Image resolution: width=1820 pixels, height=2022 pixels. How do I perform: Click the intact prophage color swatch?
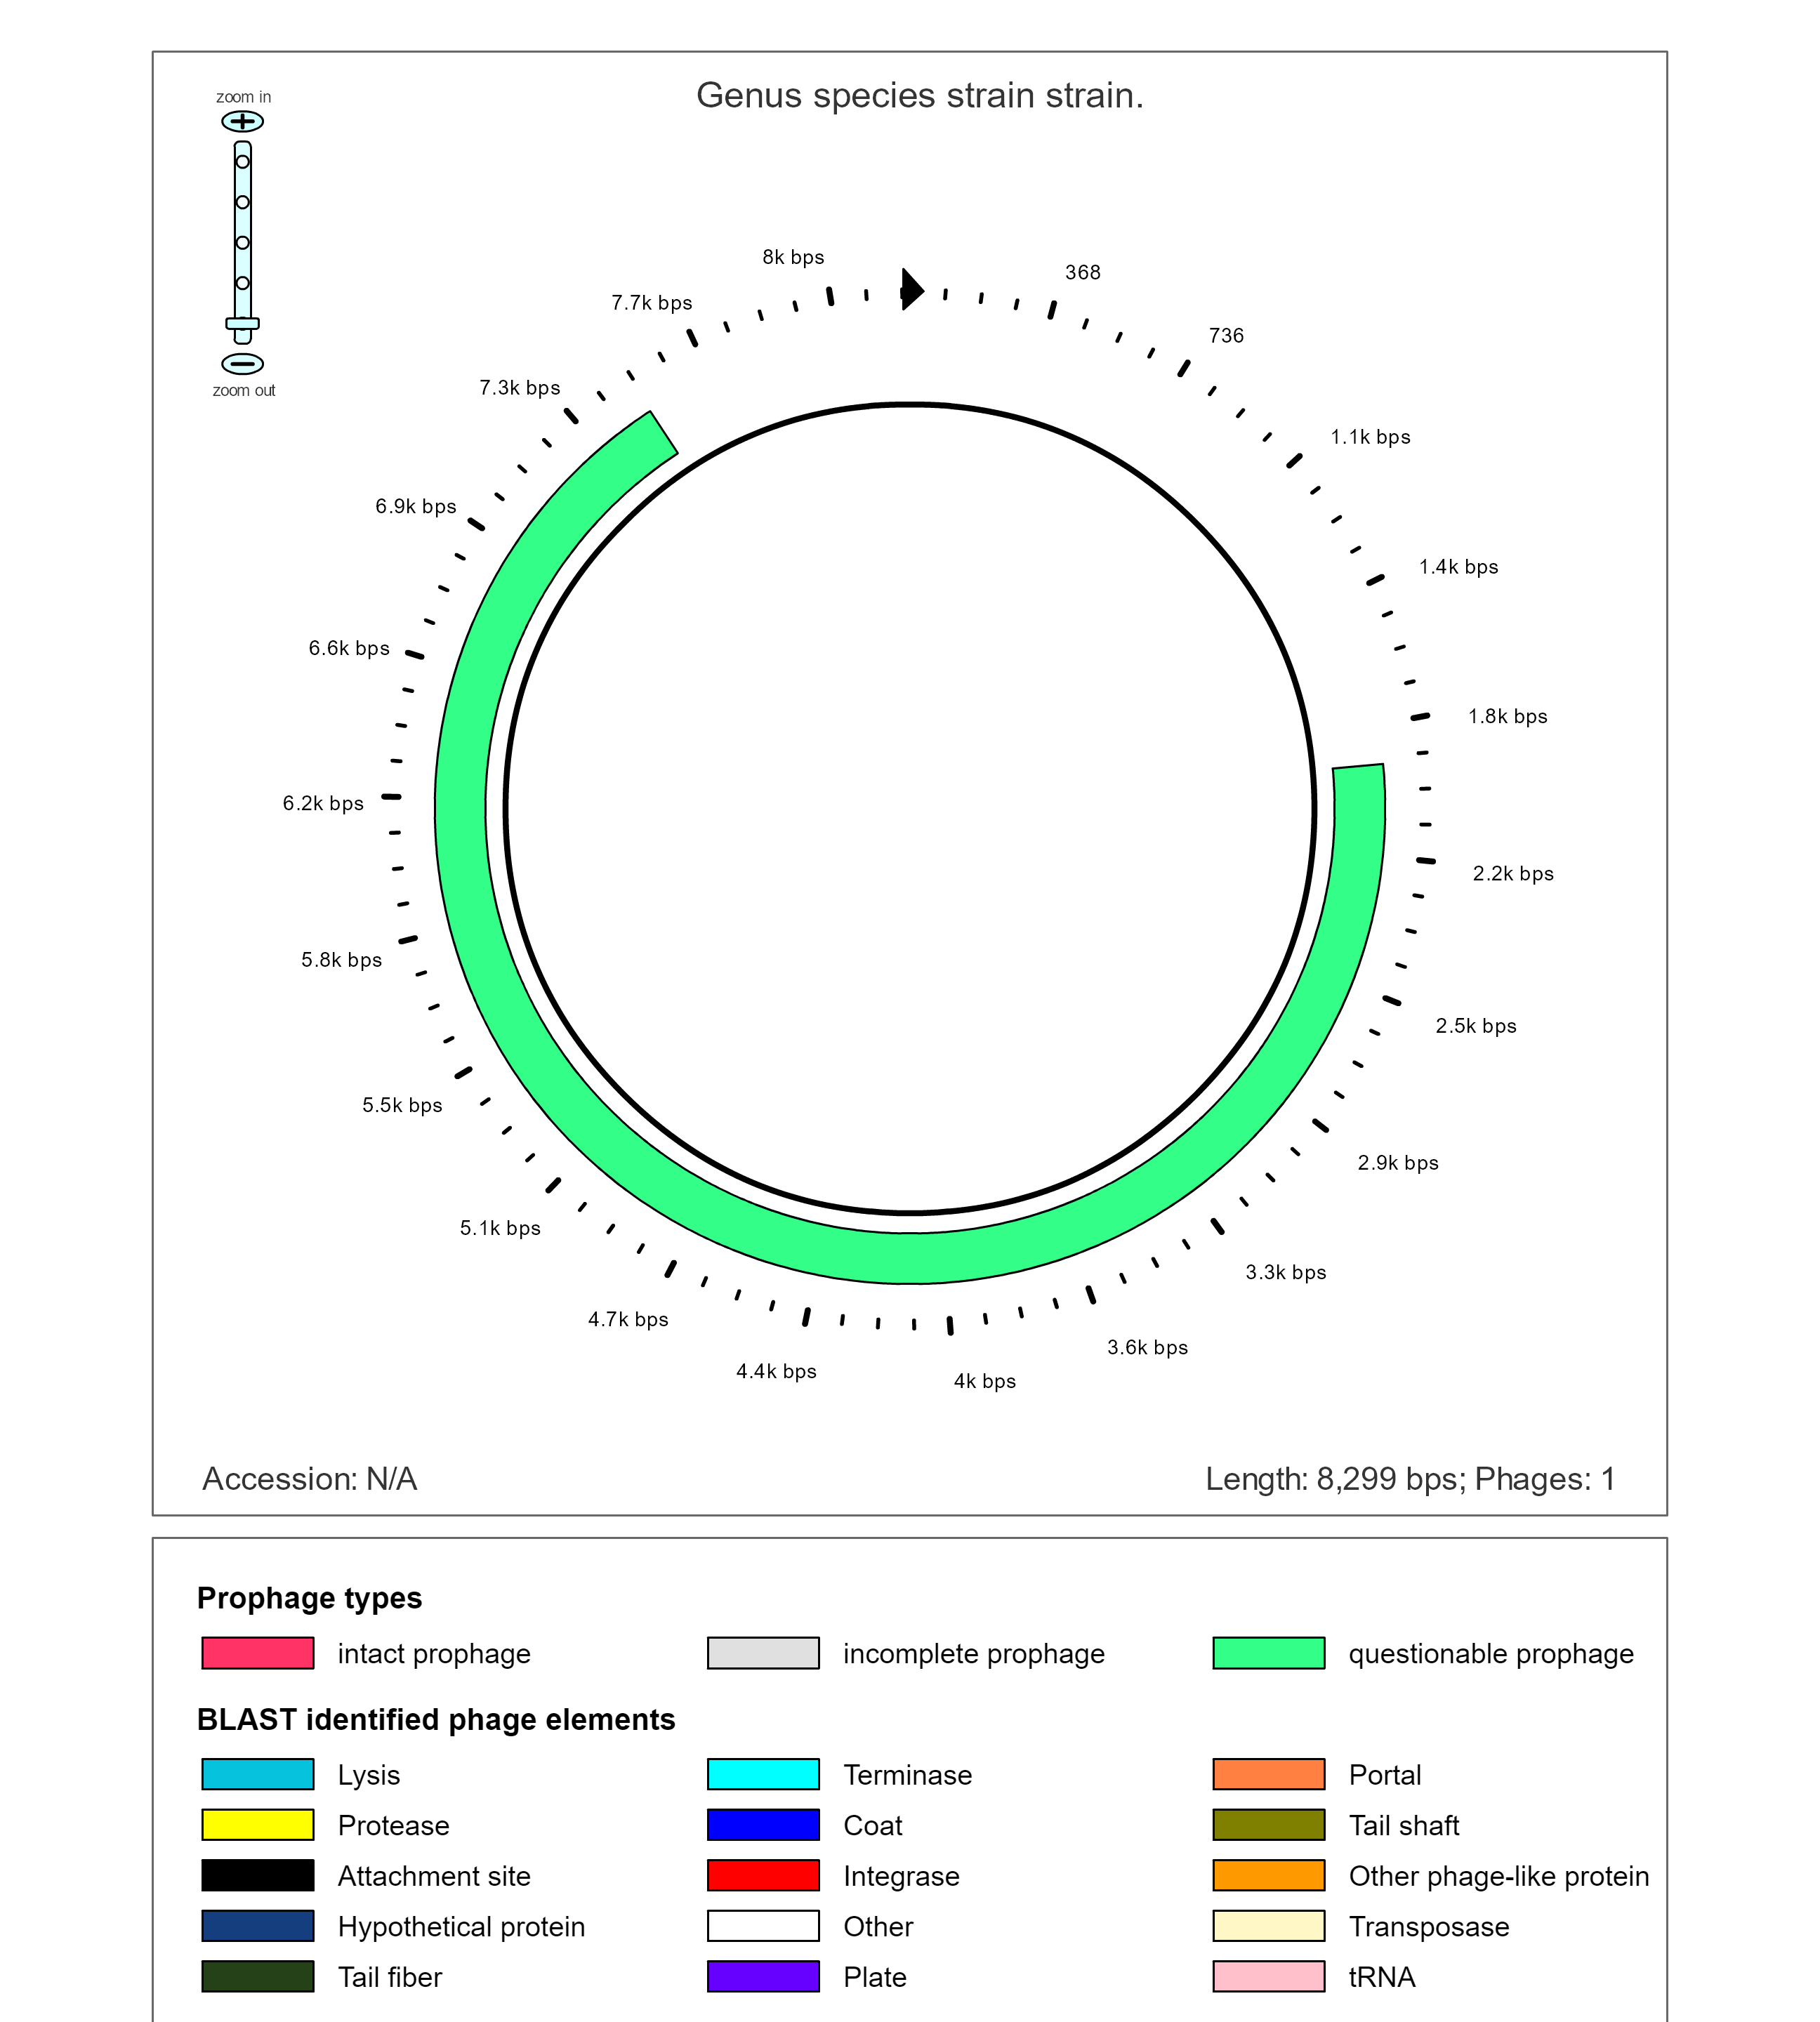[x=257, y=1653]
